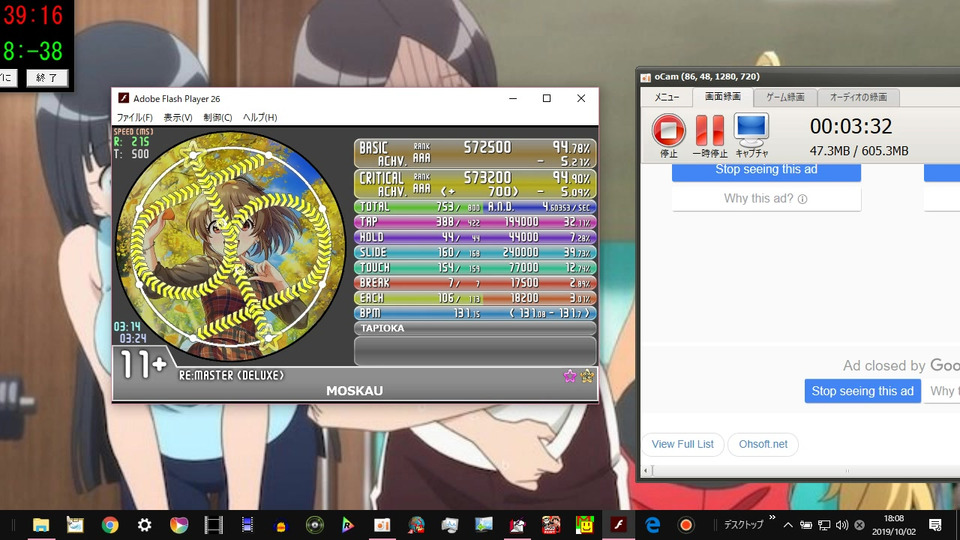The height and width of the screenshot is (540, 960).
Task: Show hidden system tray icons chevron
Action: [788, 525]
